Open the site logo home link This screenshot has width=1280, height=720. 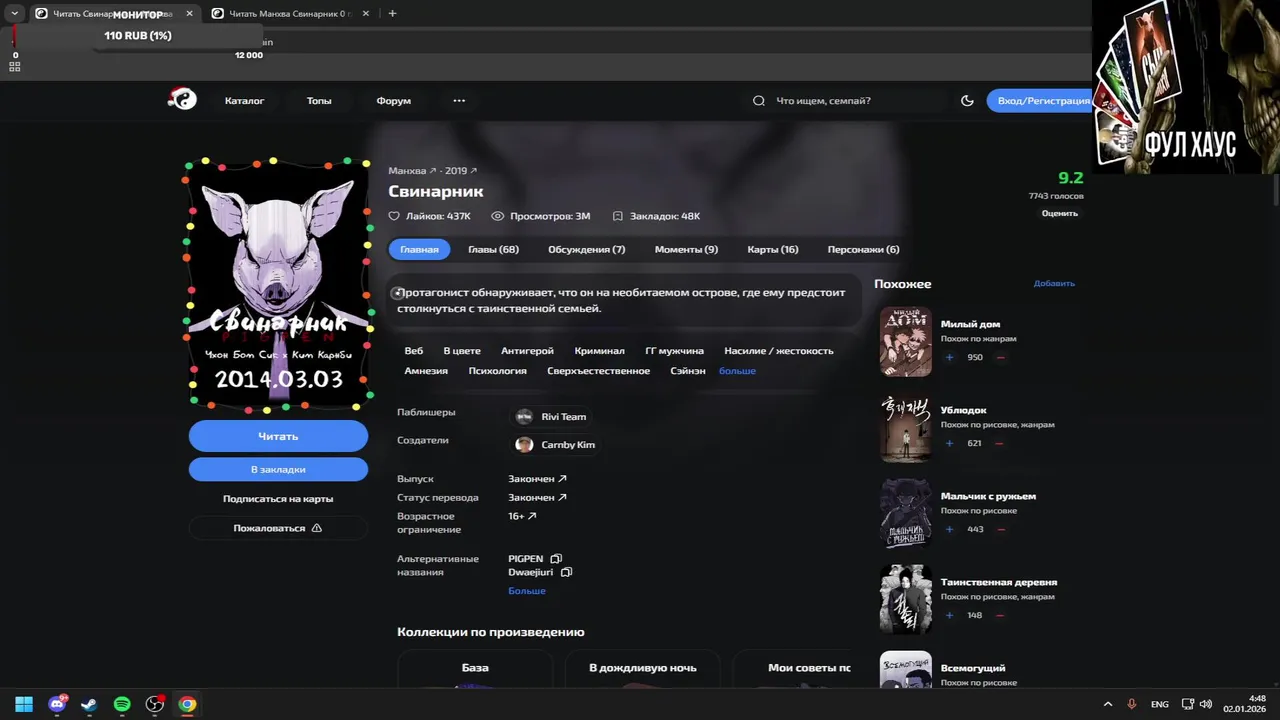182,99
